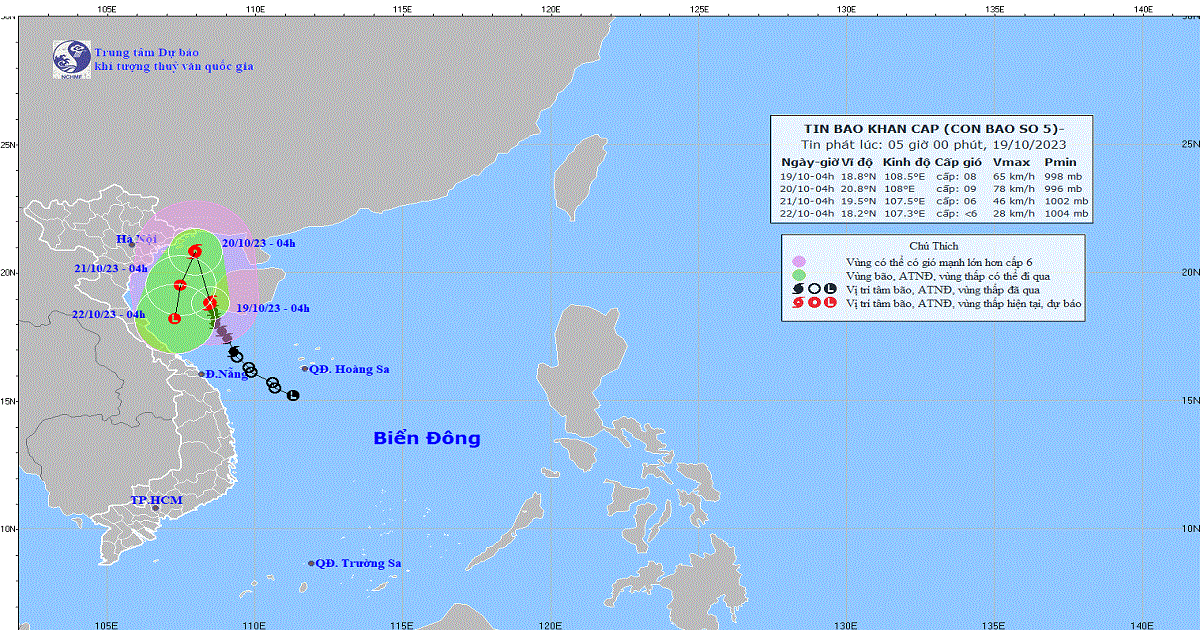Click the red L circle in legend
The height and width of the screenshot is (630, 1200).
(830, 302)
